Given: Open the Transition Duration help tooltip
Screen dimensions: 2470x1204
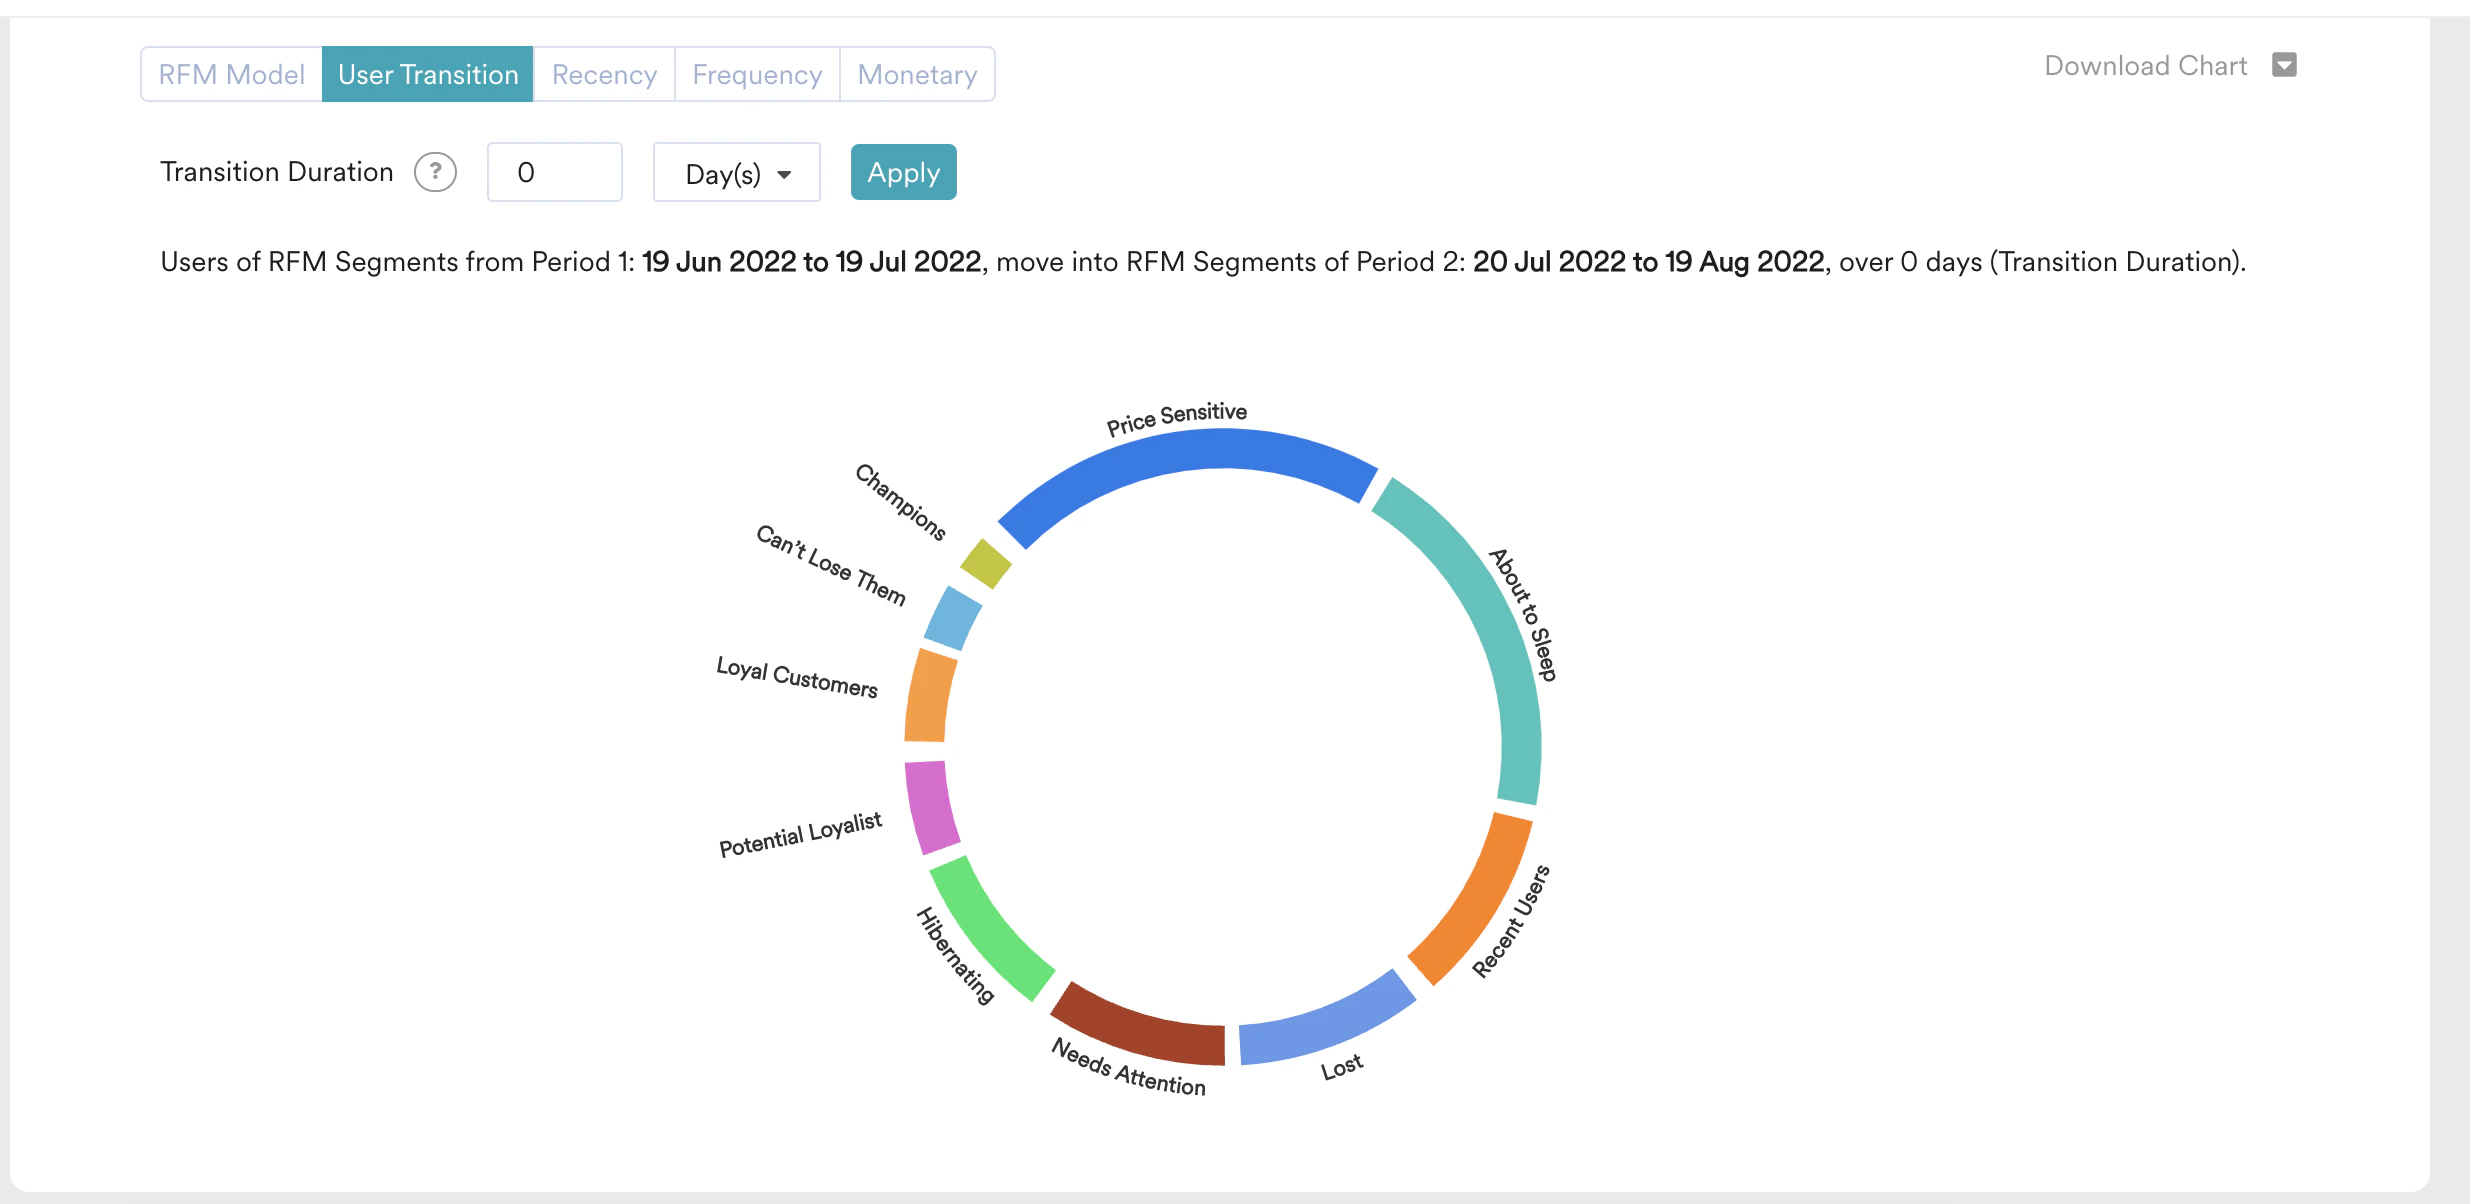Looking at the screenshot, I should tap(434, 171).
